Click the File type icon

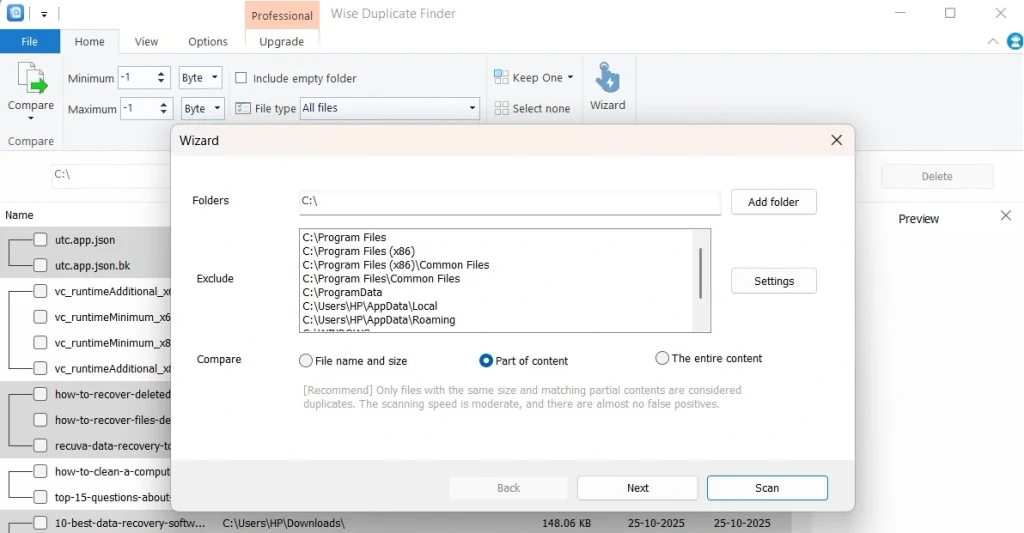pyautogui.click(x=243, y=108)
